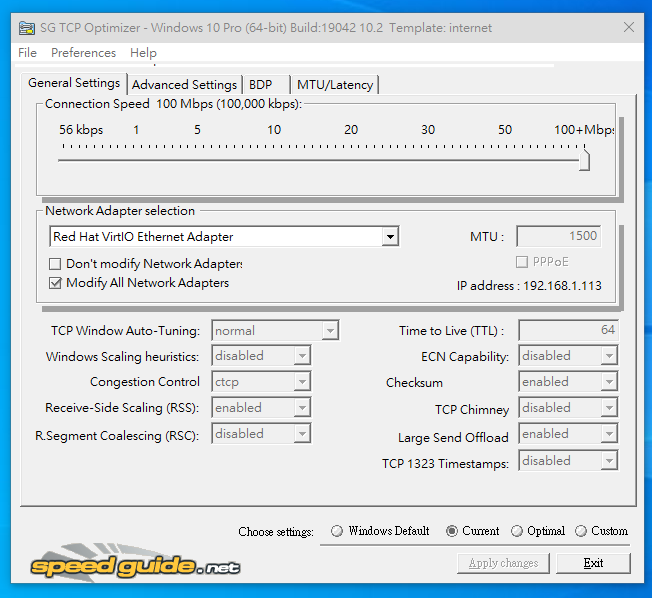The width and height of the screenshot is (652, 598).
Task: Expand the Congestion Control dropdown
Action: (x=302, y=382)
